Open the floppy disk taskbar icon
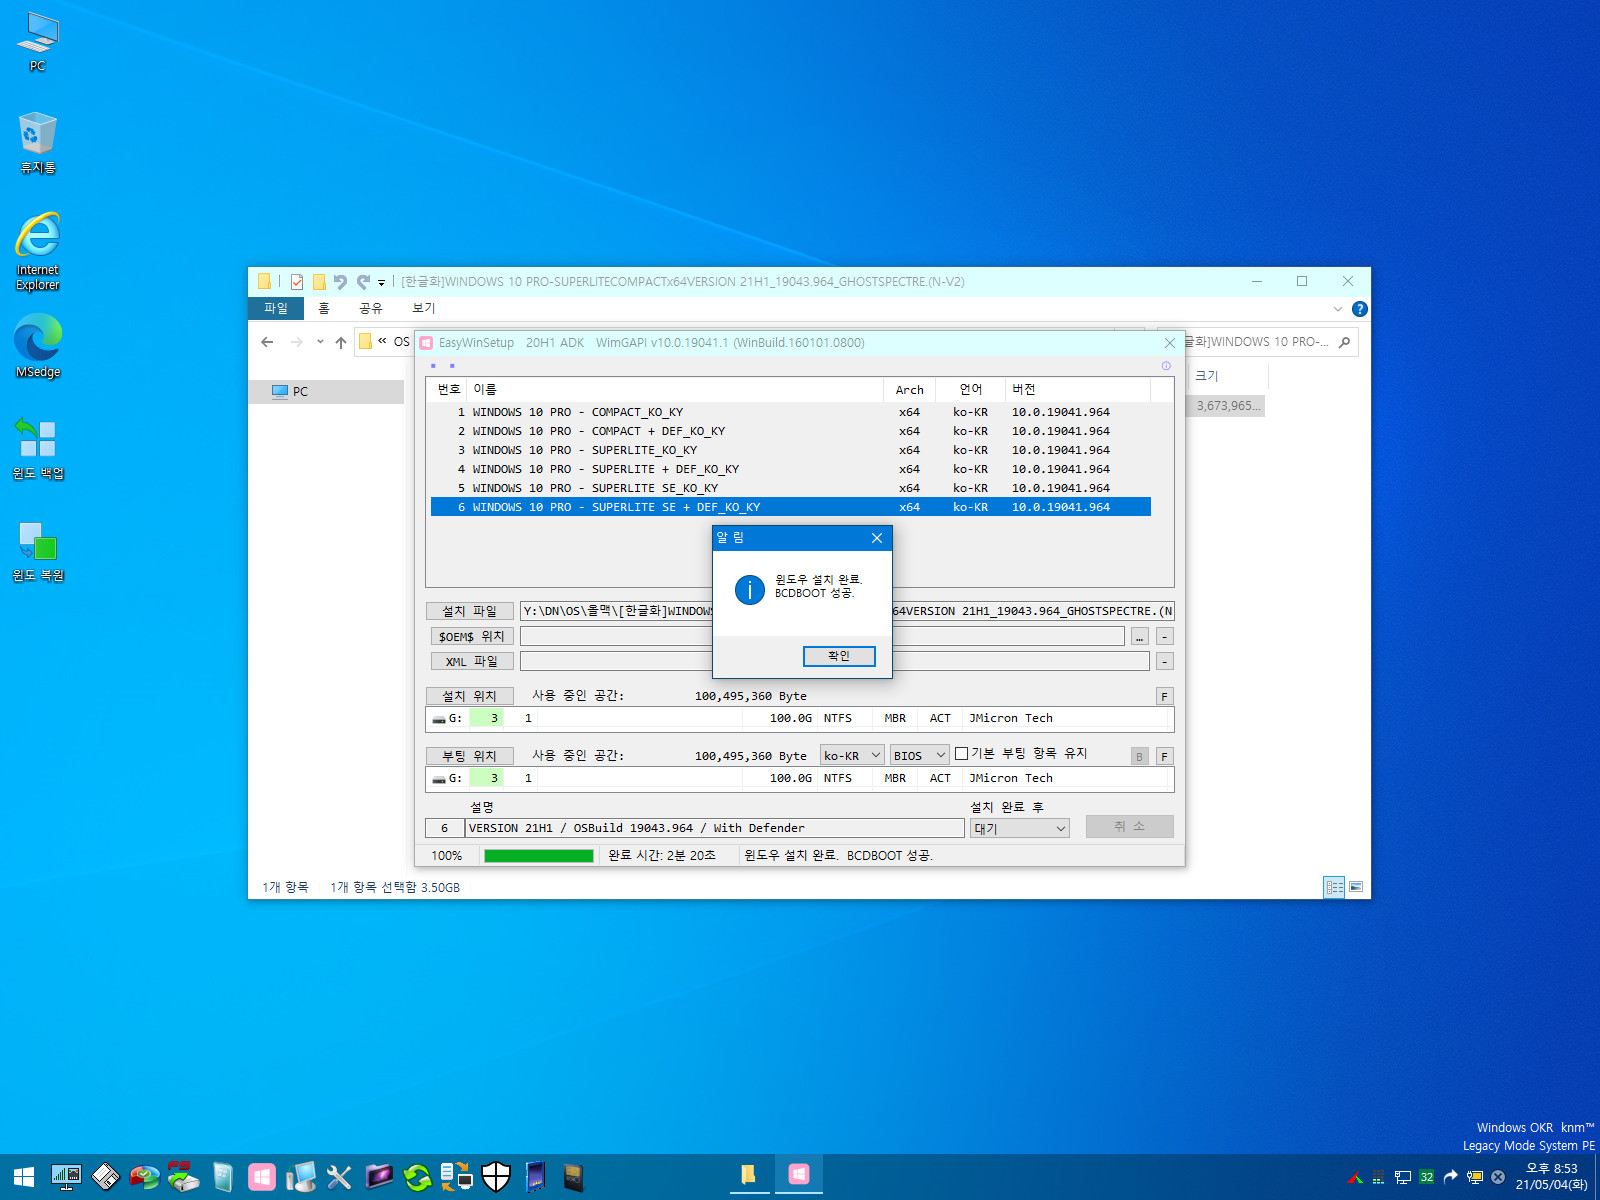Viewport: 1600px width, 1200px height. [105, 1177]
